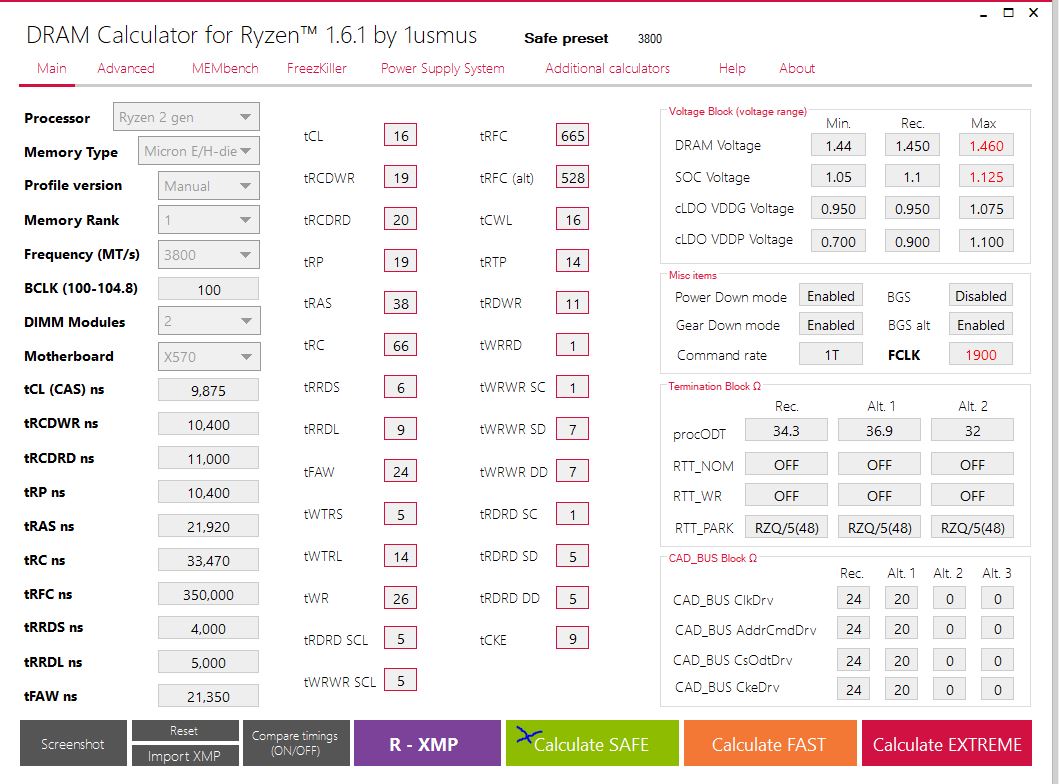Click the BGS Disabled field
Image resolution: width=1059 pixels, height=784 pixels.
coord(981,296)
